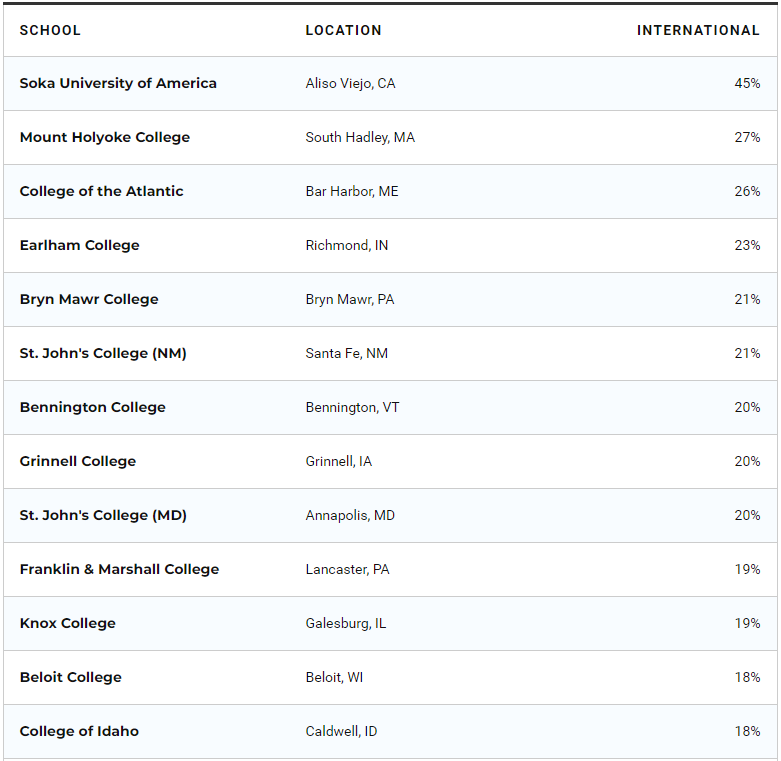
Task: Open St. John's College (NM)
Action: click(x=103, y=353)
